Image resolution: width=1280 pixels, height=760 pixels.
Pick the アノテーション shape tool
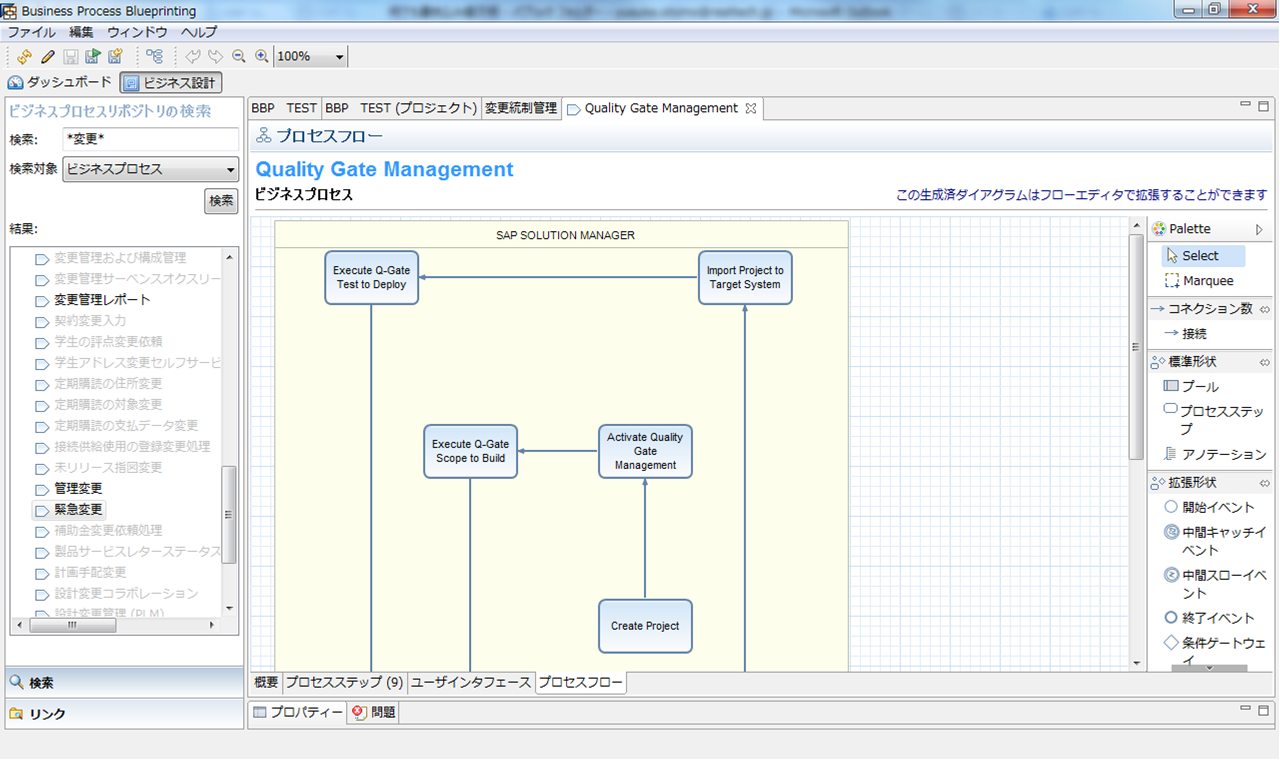tap(1215, 455)
